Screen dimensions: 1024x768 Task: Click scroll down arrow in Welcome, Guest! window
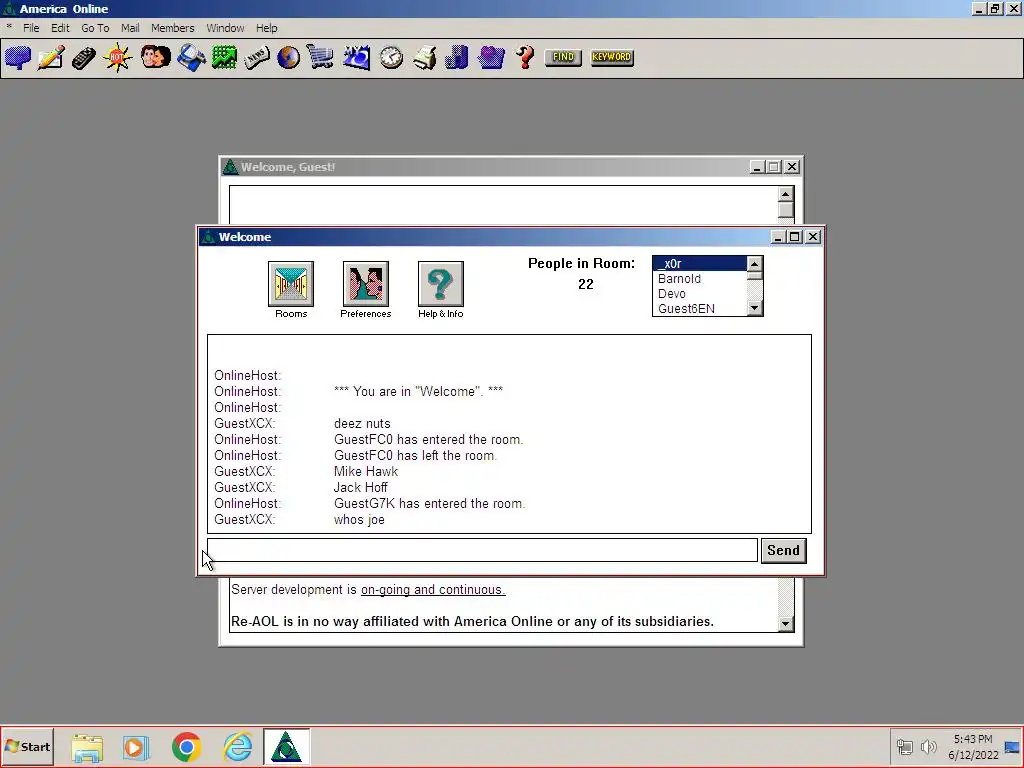(785, 624)
